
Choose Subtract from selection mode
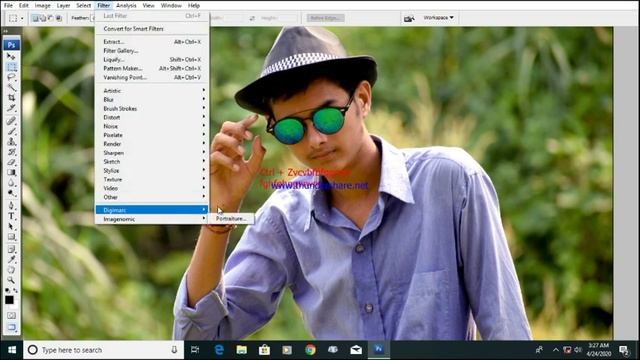click(x=51, y=18)
